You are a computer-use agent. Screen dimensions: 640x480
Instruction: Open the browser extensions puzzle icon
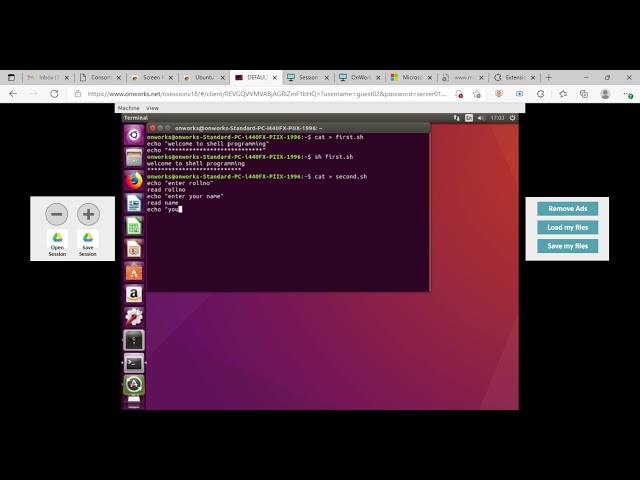[540, 94]
